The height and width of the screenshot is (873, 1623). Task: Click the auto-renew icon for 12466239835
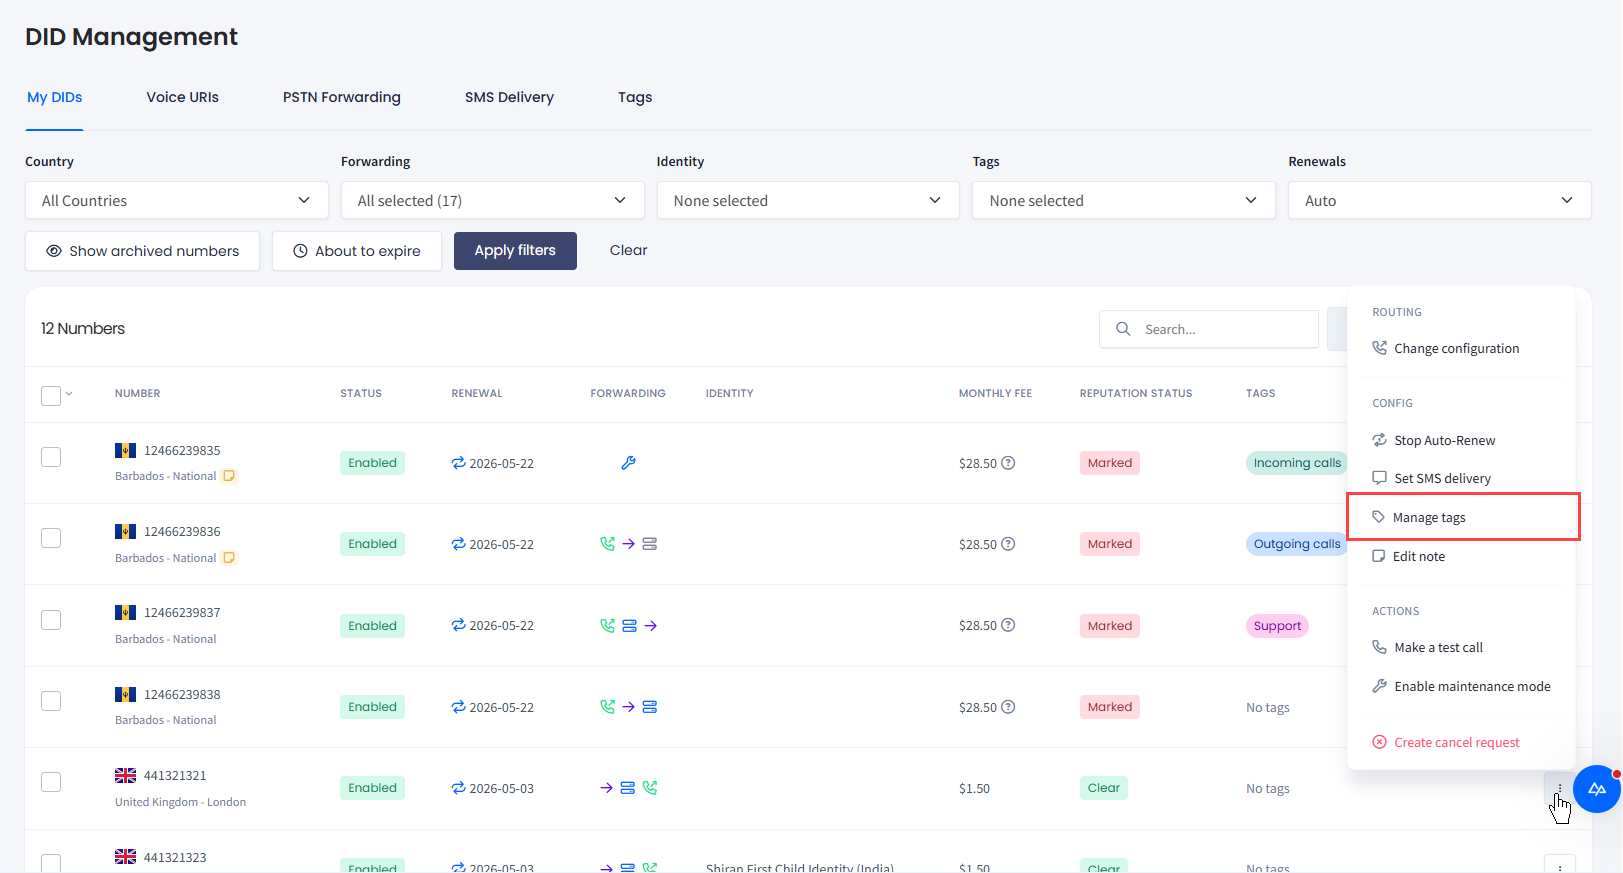pos(458,463)
